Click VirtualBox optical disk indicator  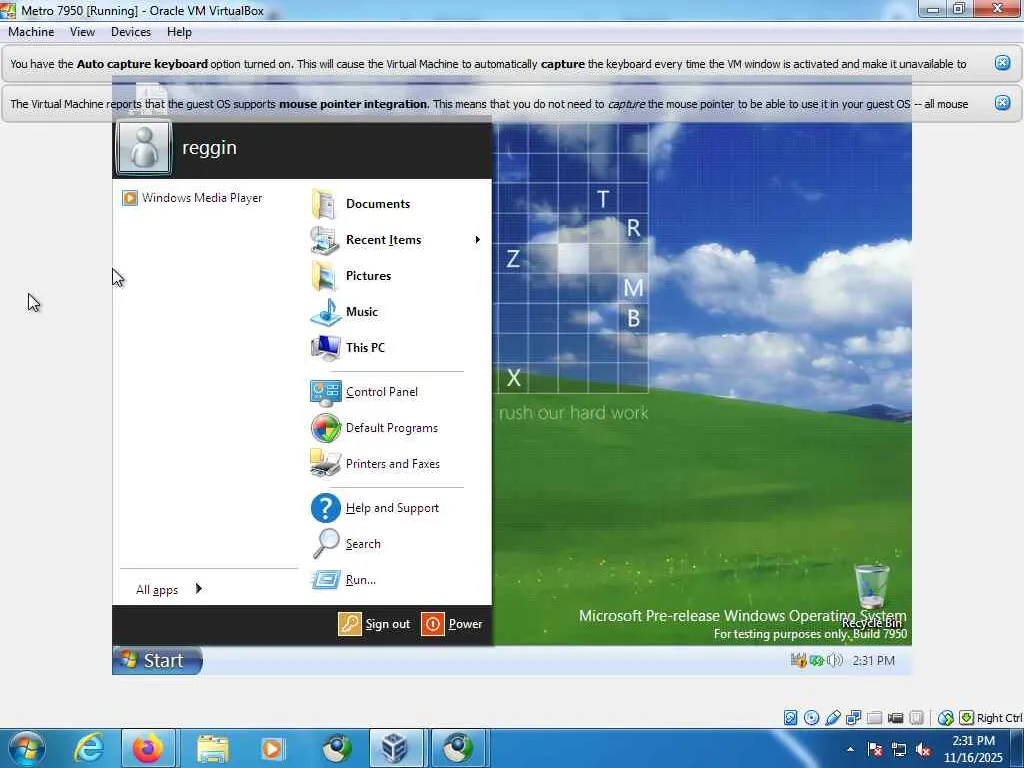tap(811, 718)
